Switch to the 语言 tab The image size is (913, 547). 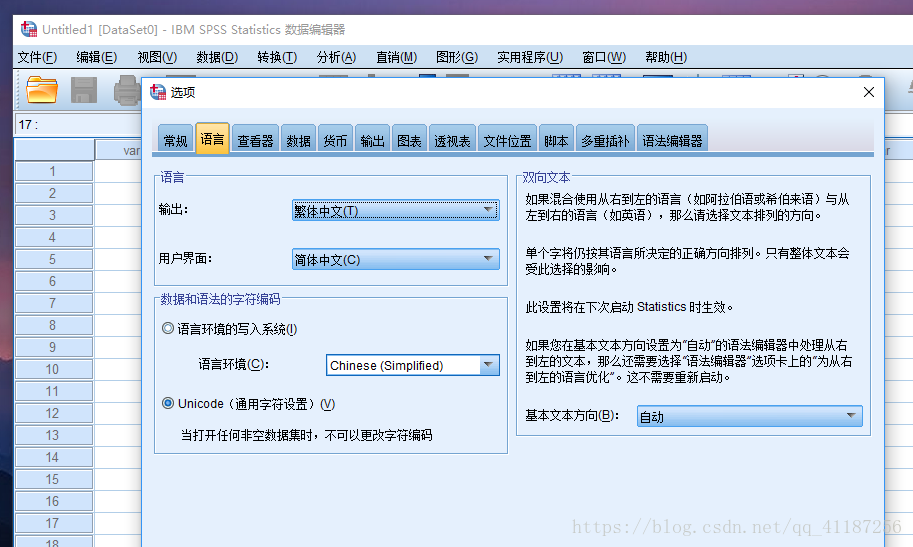coord(213,139)
